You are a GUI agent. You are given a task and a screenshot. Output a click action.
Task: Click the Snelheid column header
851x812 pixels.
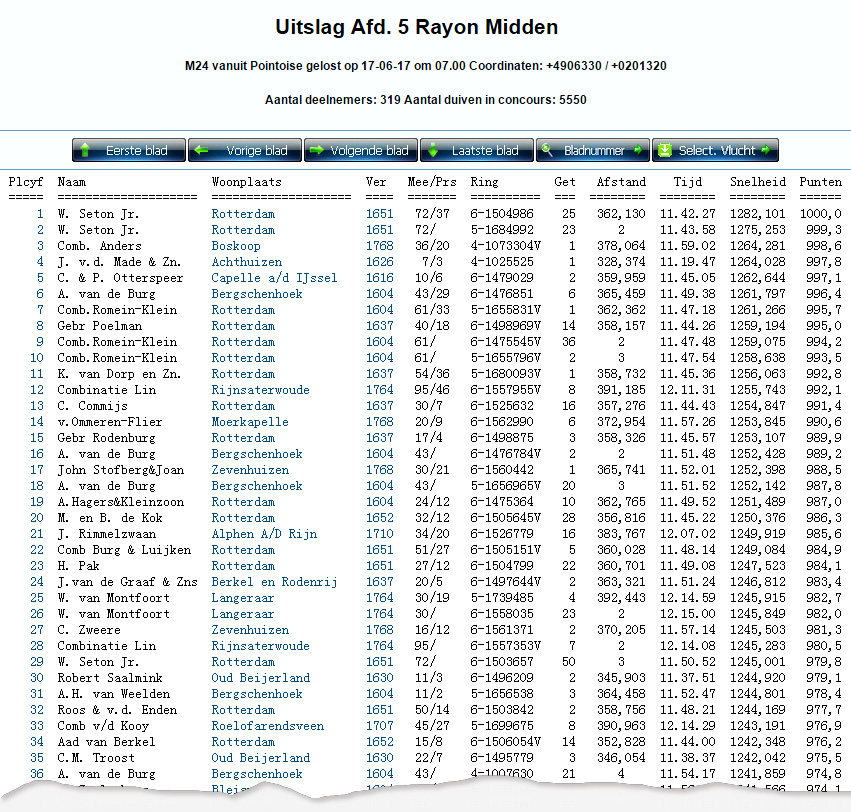point(758,182)
